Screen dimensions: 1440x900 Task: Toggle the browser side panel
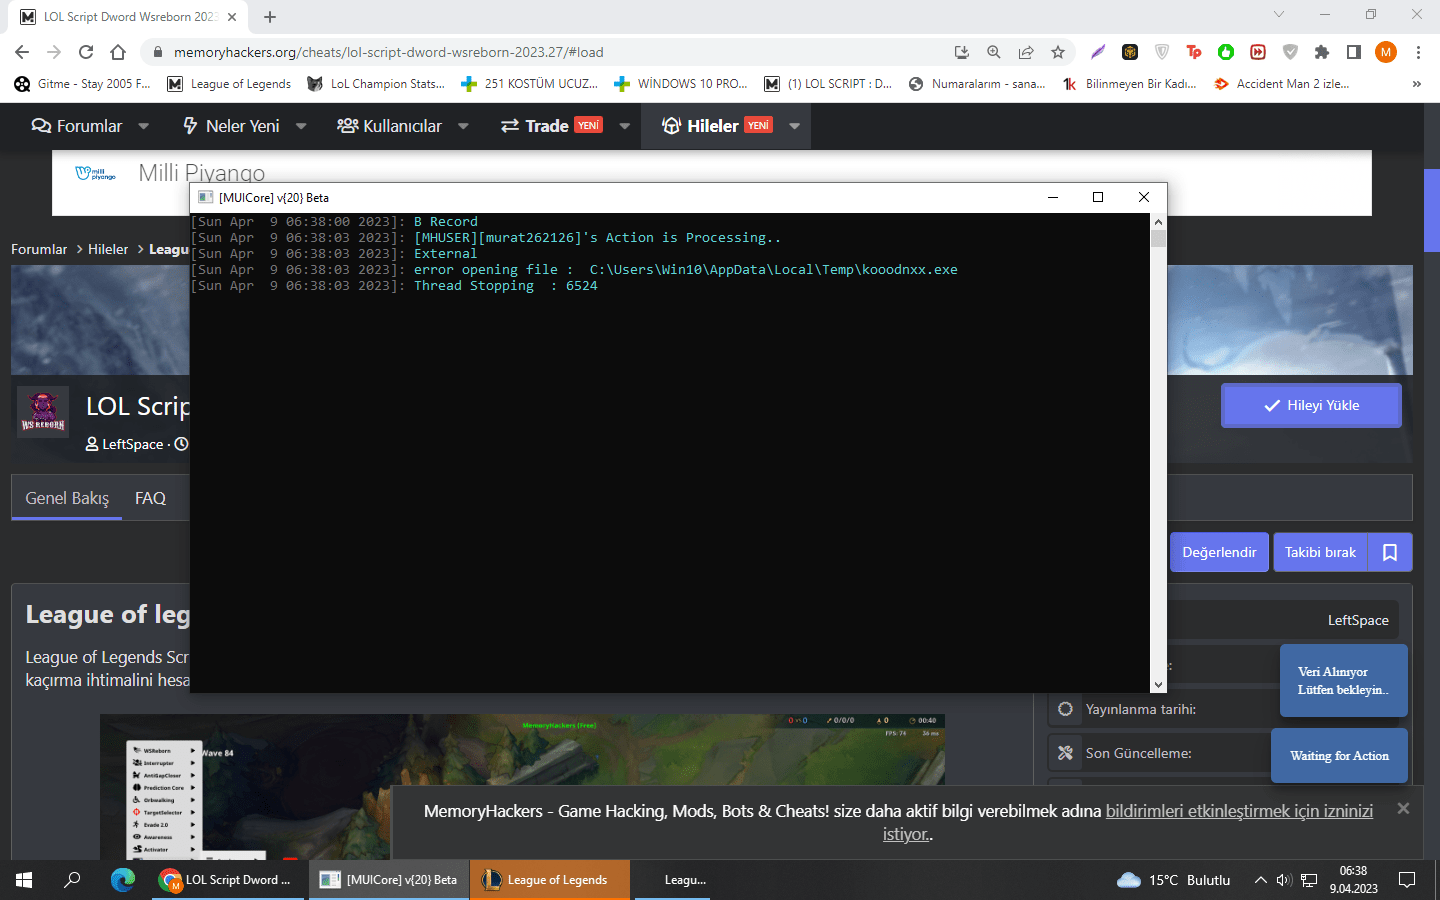pyautogui.click(x=1354, y=52)
